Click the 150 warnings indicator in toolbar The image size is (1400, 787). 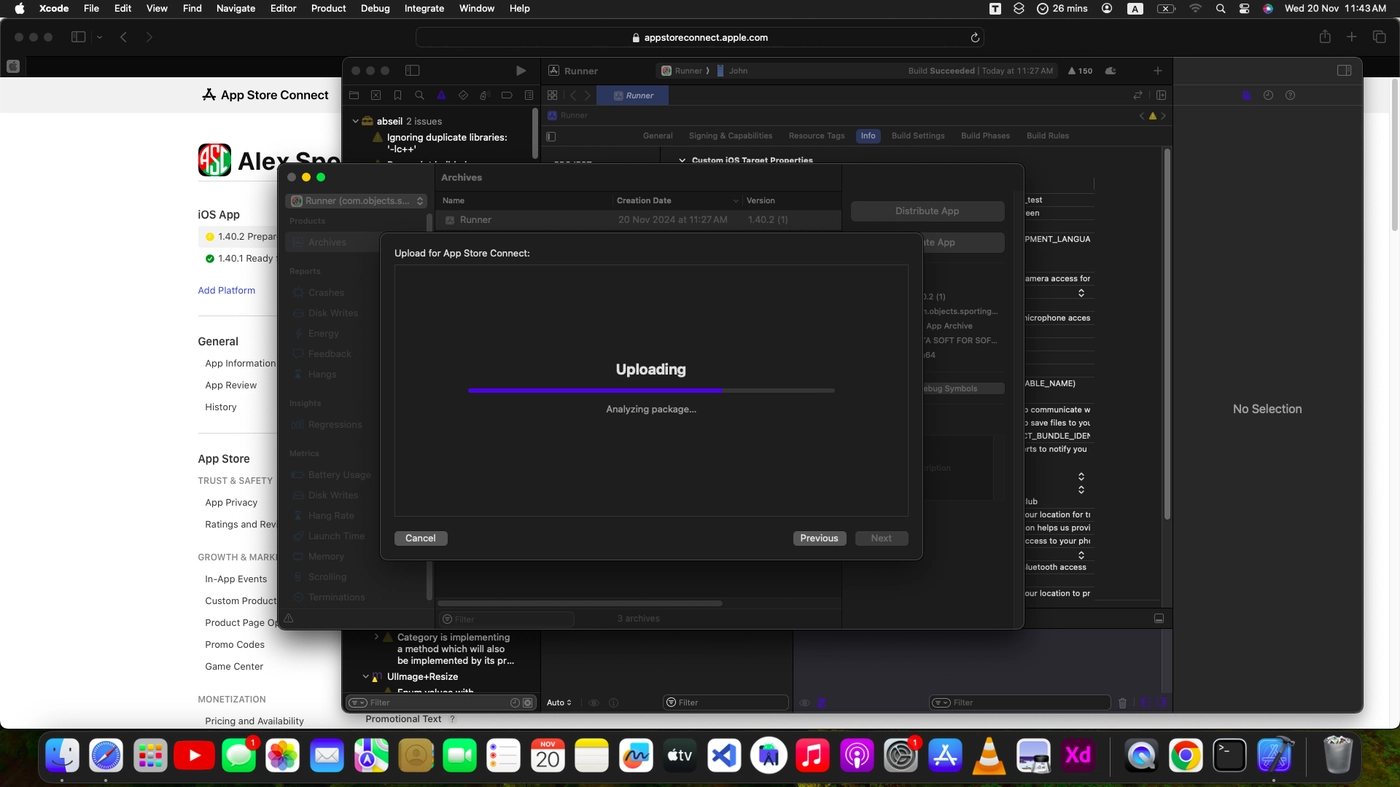(1080, 71)
